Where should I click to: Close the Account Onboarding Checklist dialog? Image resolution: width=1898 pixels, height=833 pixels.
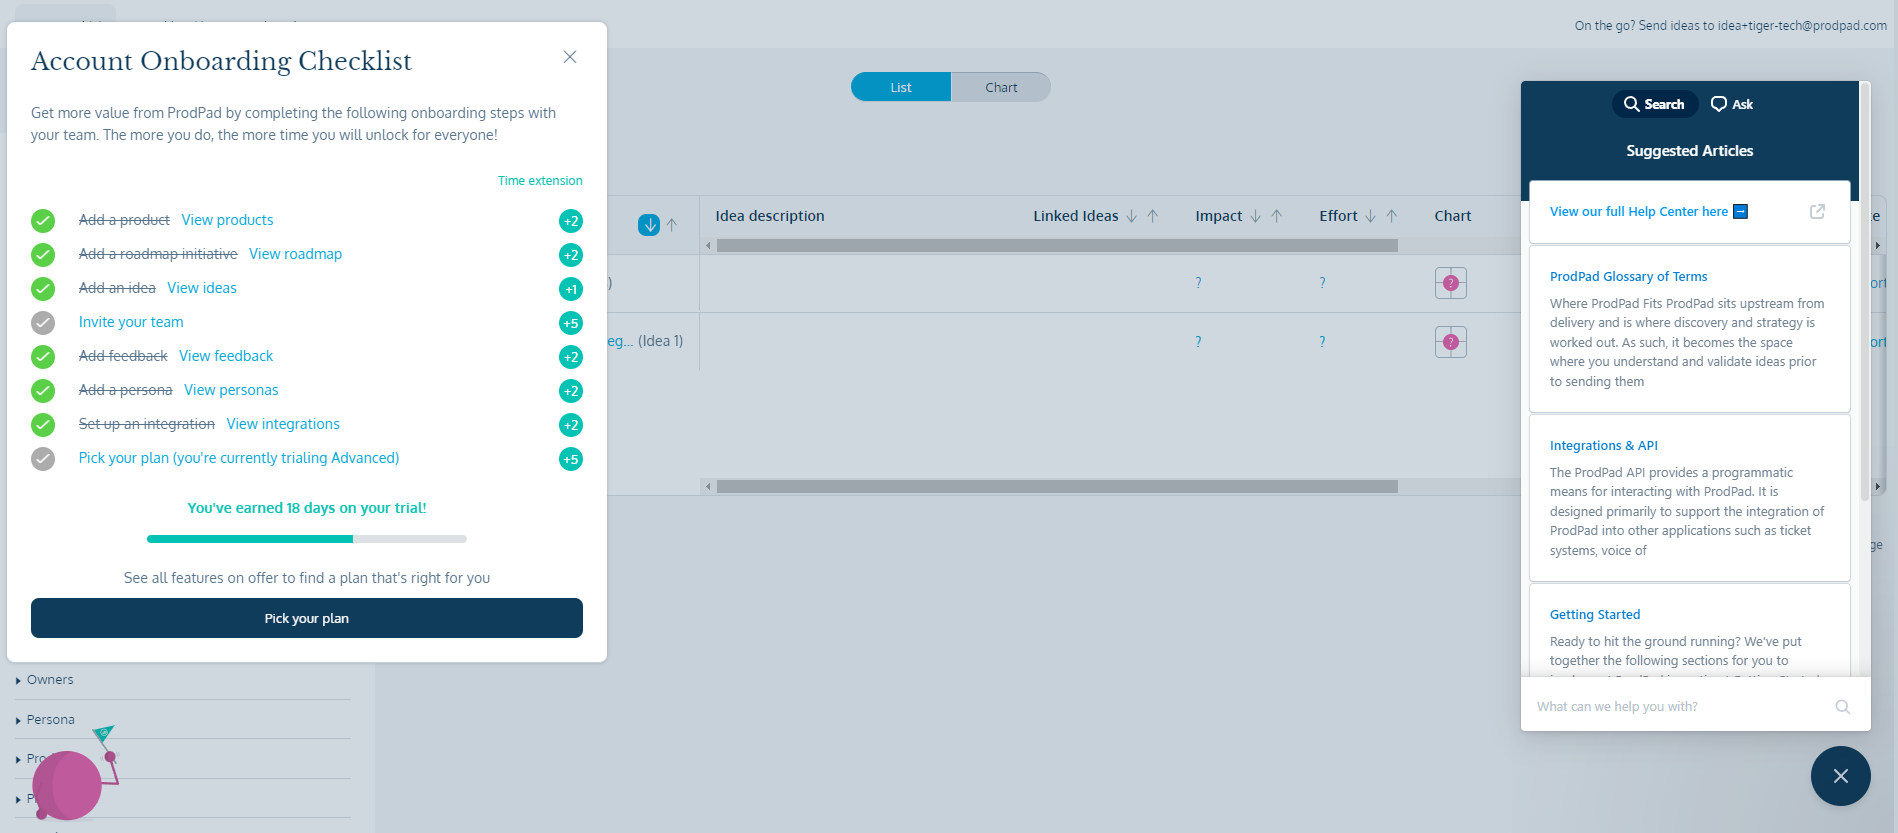(x=570, y=57)
